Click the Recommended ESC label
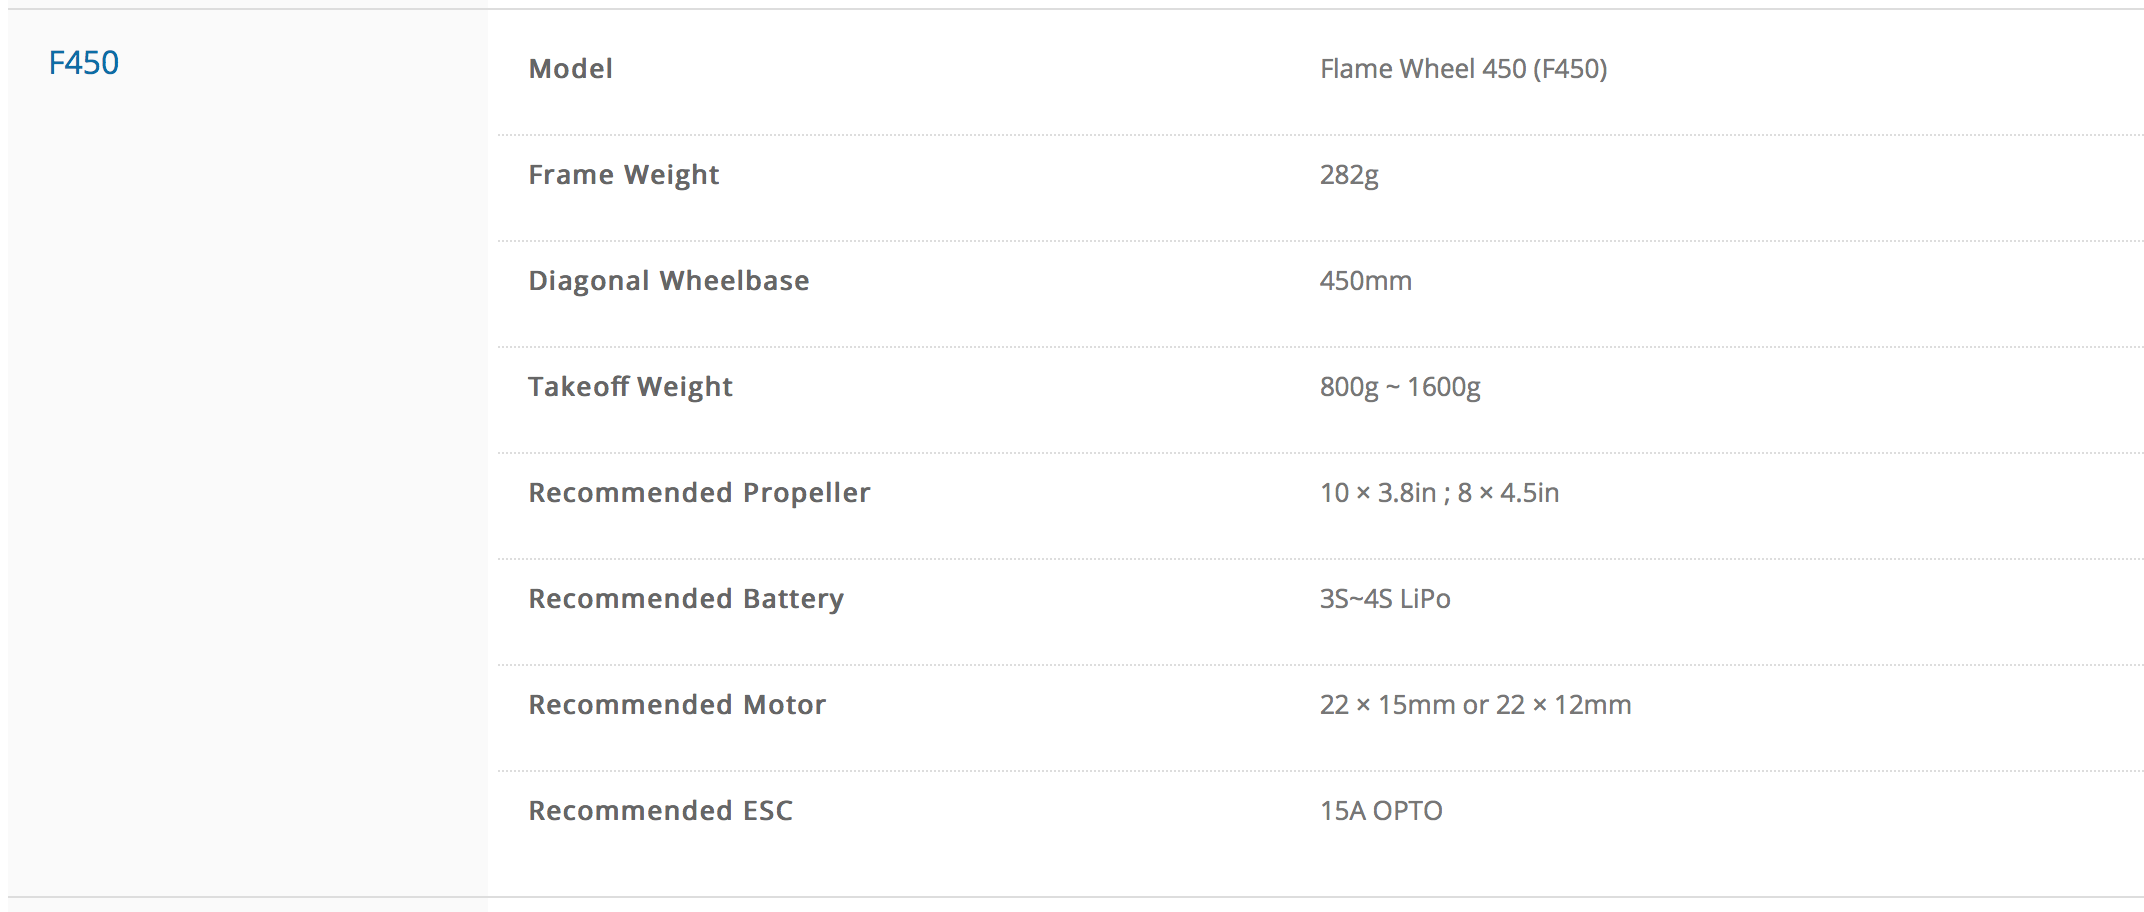 pos(660,811)
